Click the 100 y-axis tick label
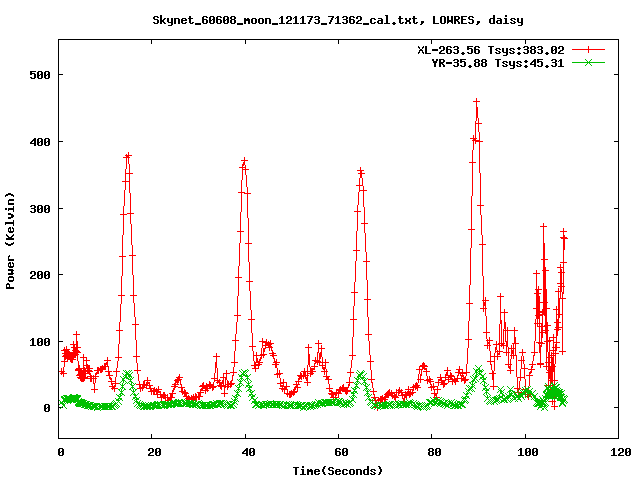This screenshot has height=480, width=640. (x=40, y=342)
